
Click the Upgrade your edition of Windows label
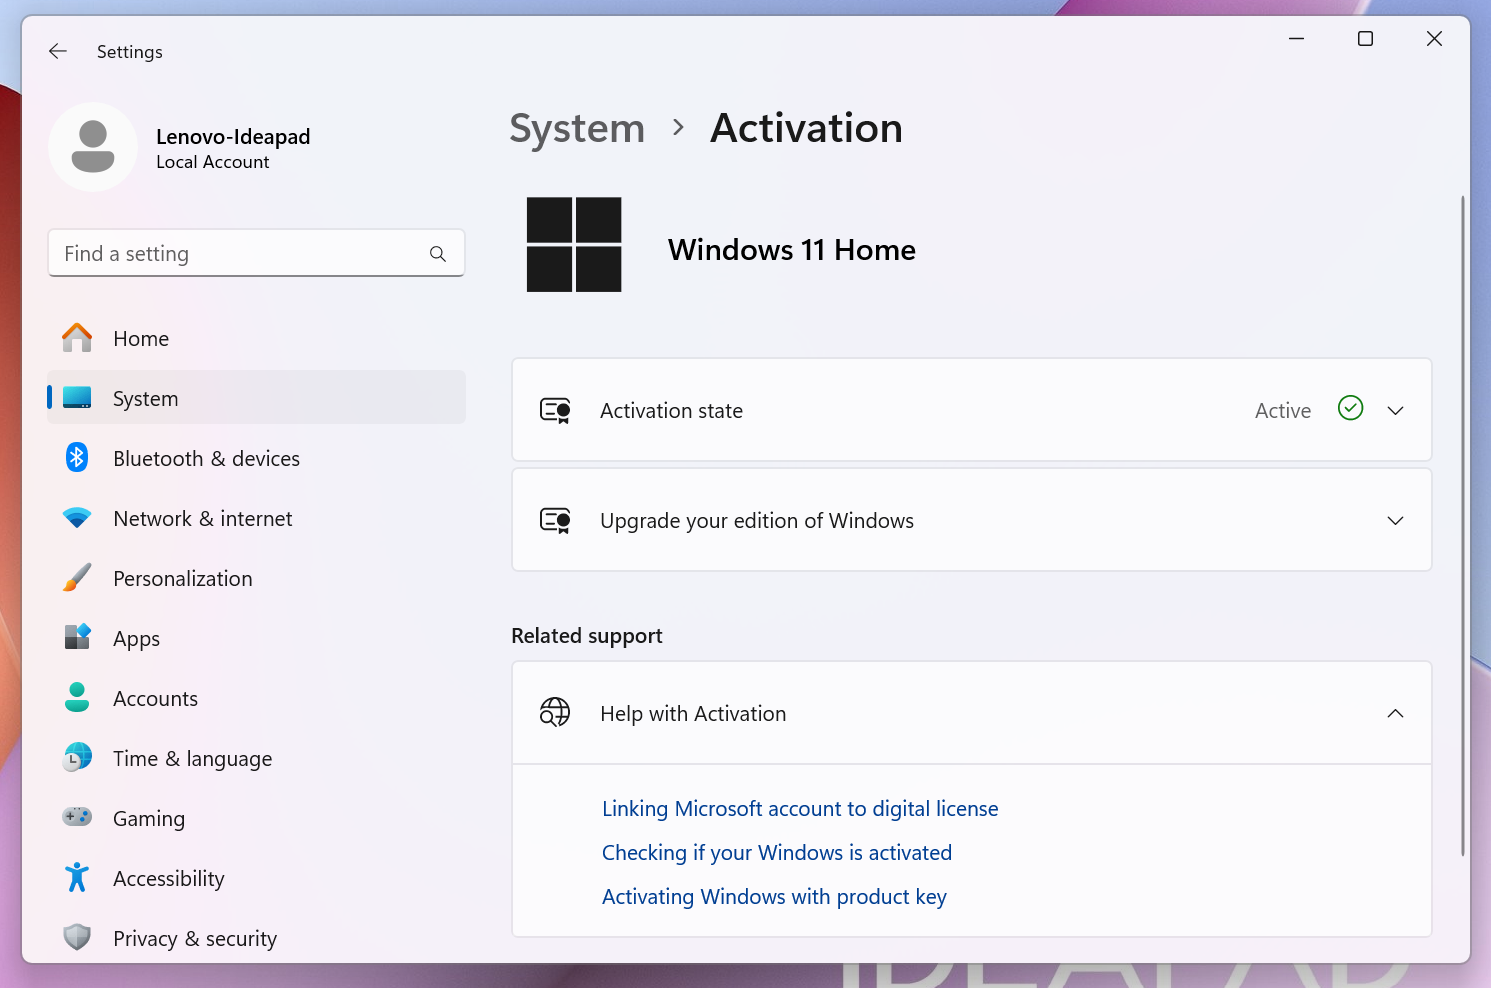tap(757, 520)
